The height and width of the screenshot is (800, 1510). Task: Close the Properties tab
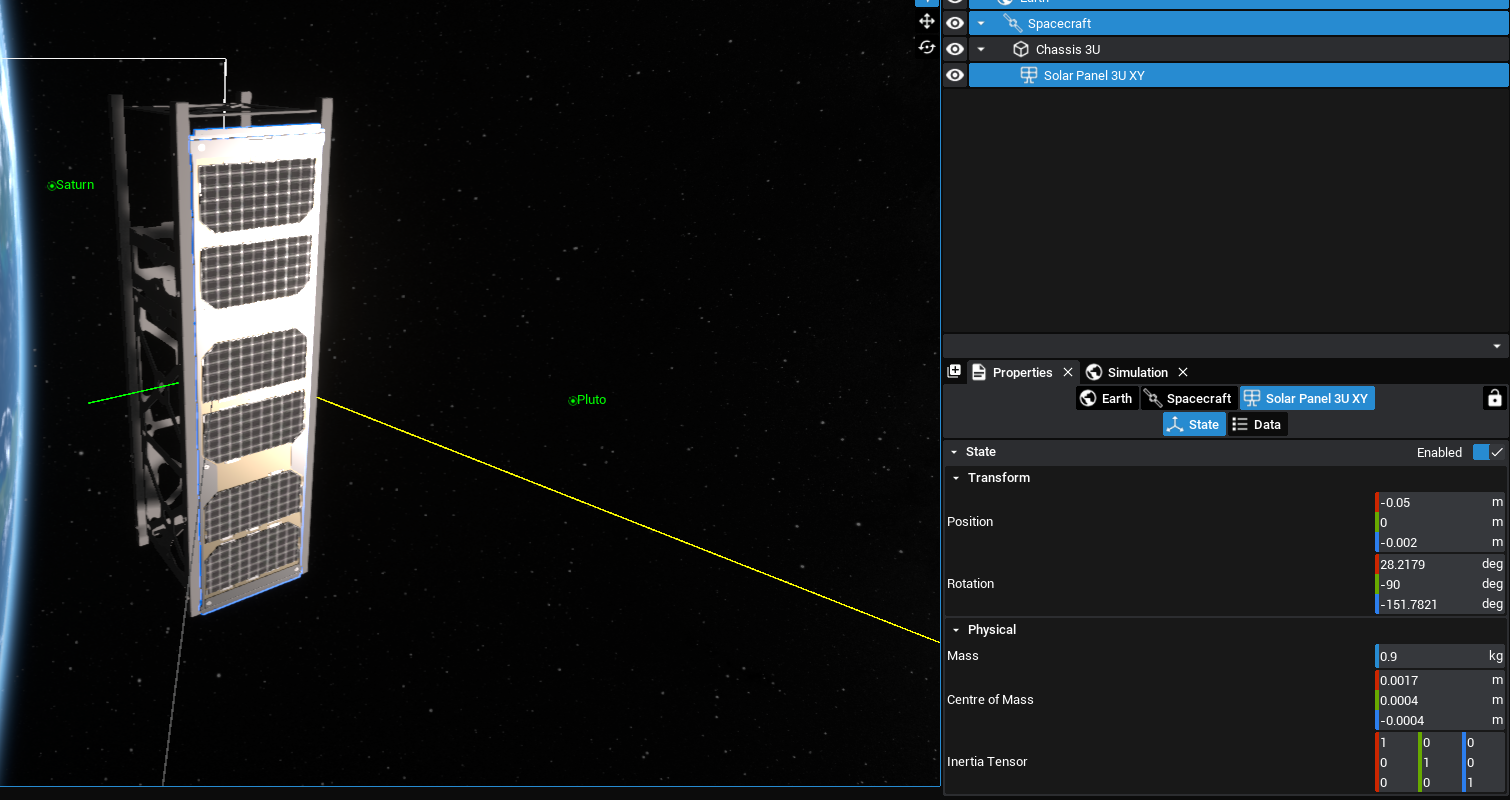1067,372
